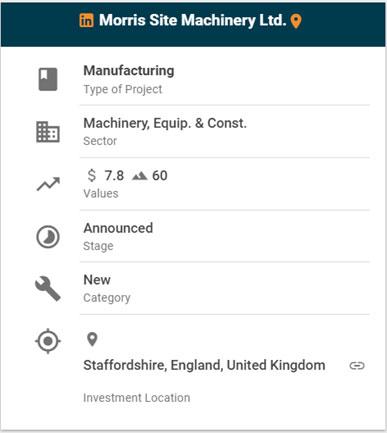Click the Investment Location label
This screenshot has height=433, width=387.
(137, 398)
